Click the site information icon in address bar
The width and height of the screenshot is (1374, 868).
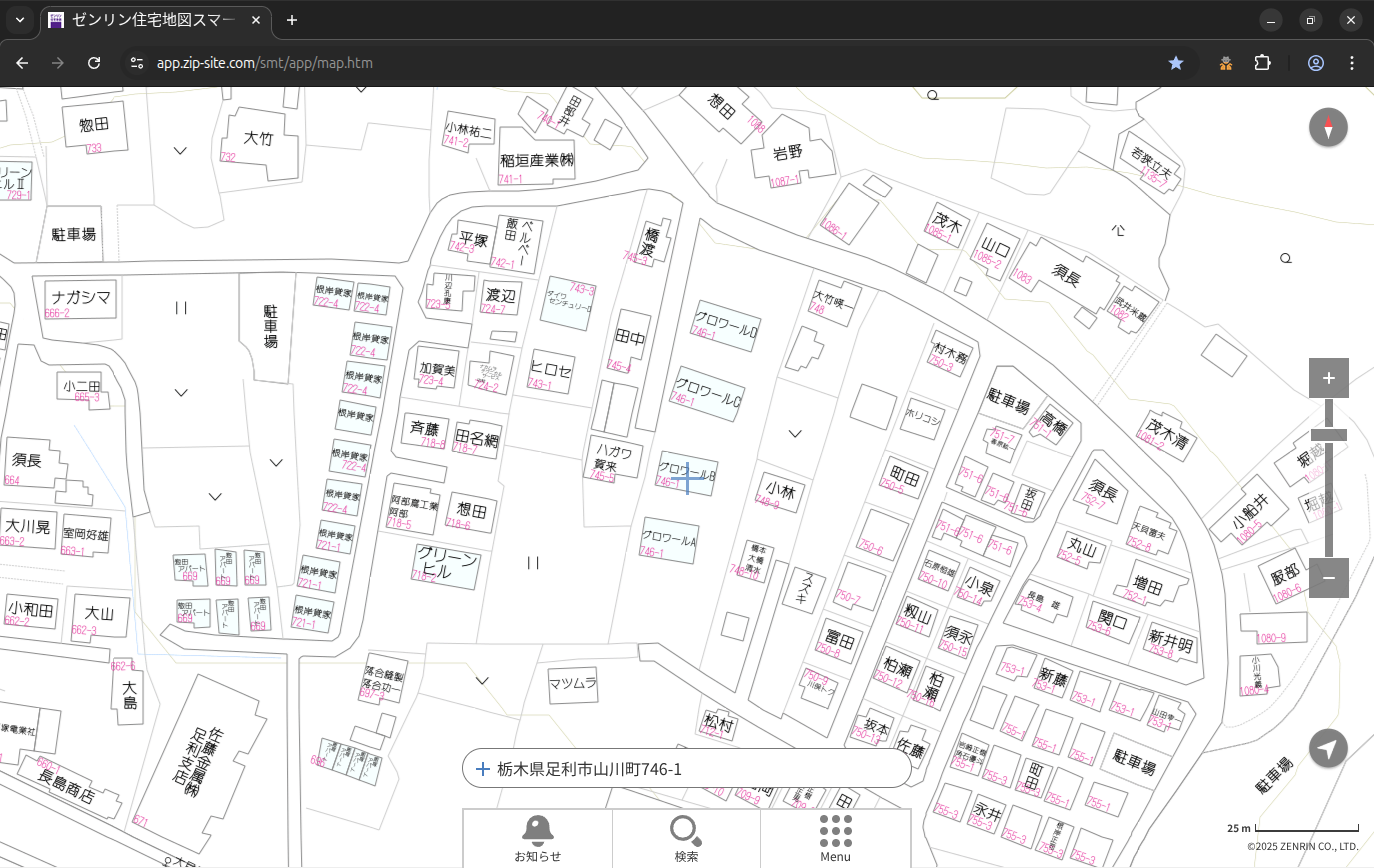point(137,63)
